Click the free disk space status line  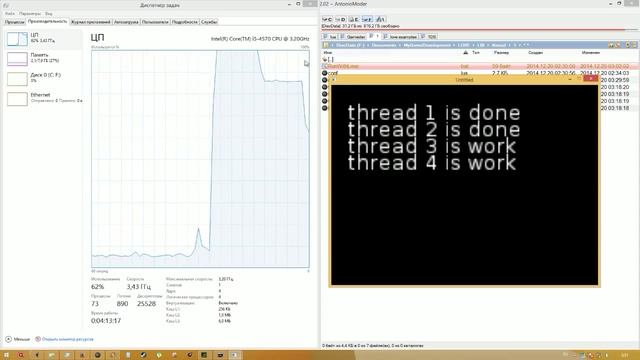(x=361, y=26)
